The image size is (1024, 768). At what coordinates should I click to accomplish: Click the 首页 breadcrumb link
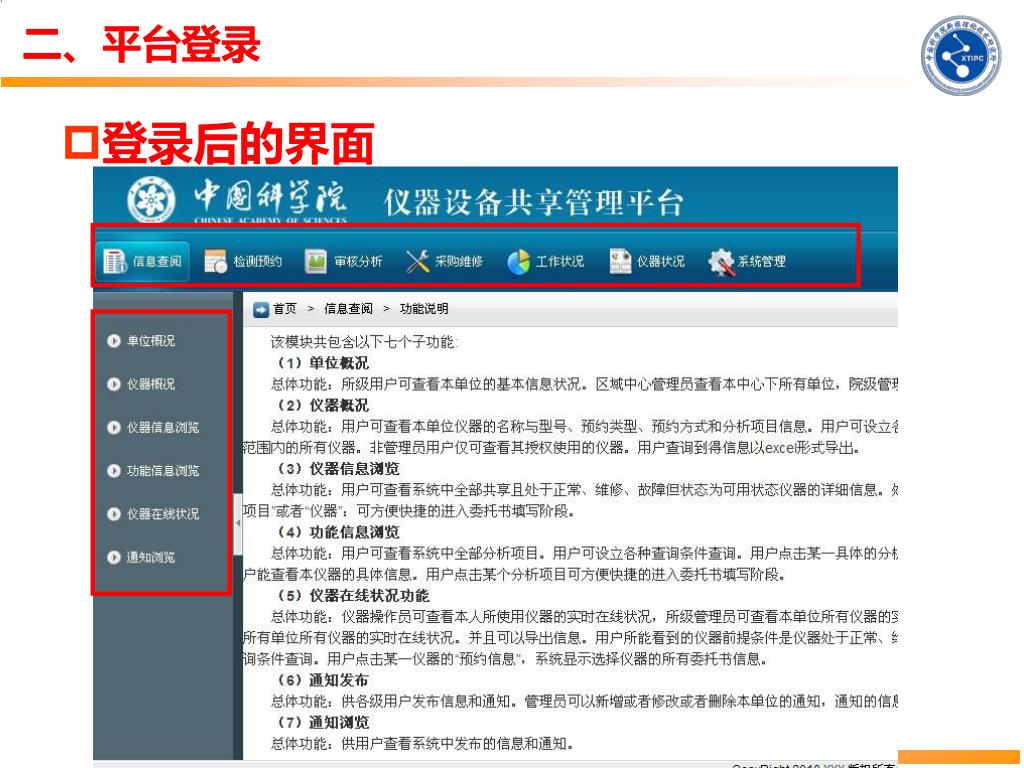point(285,309)
